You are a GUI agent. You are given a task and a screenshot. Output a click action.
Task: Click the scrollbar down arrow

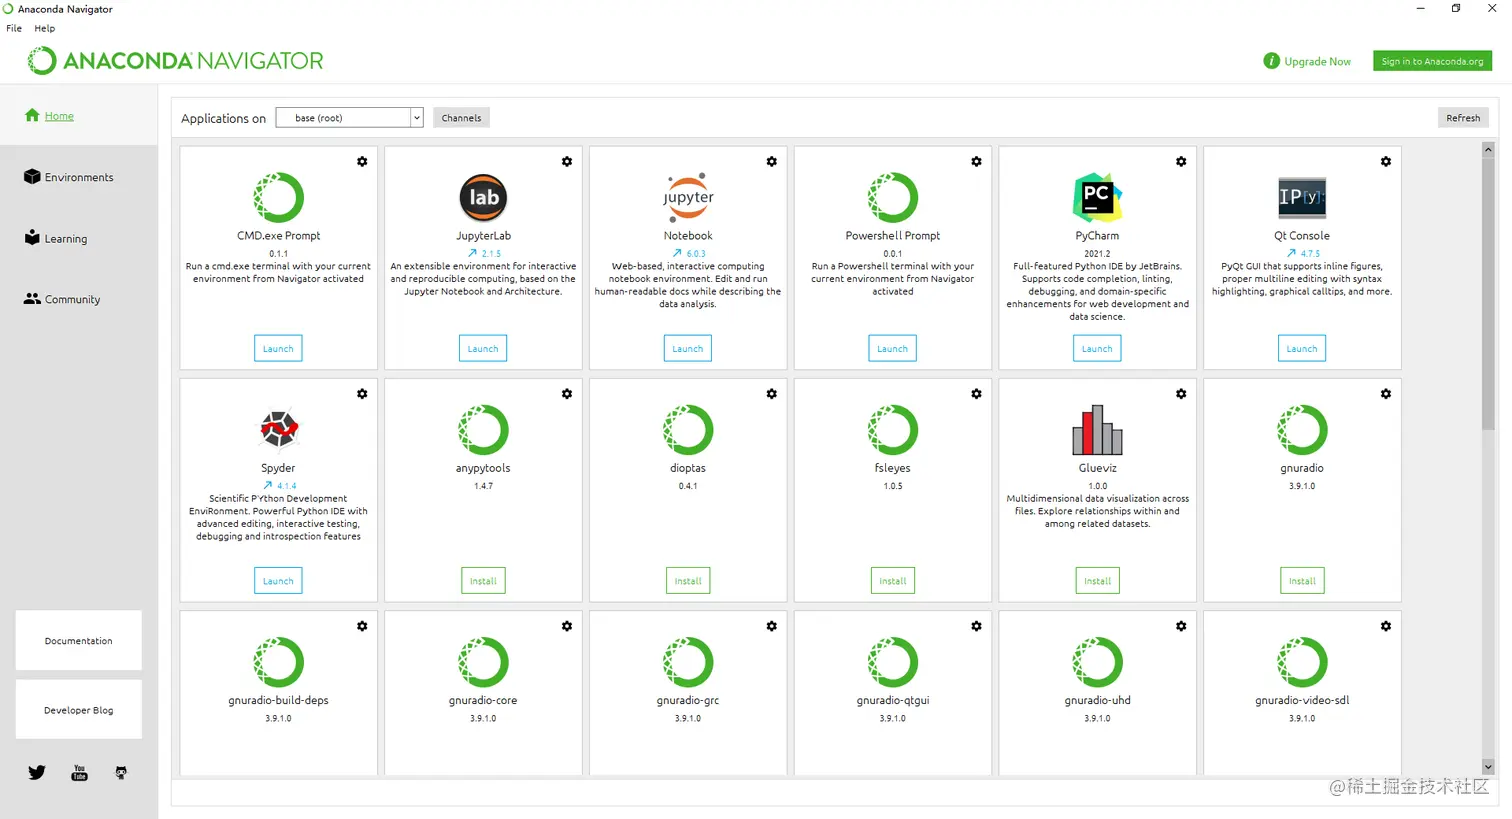(x=1488, y=767)
